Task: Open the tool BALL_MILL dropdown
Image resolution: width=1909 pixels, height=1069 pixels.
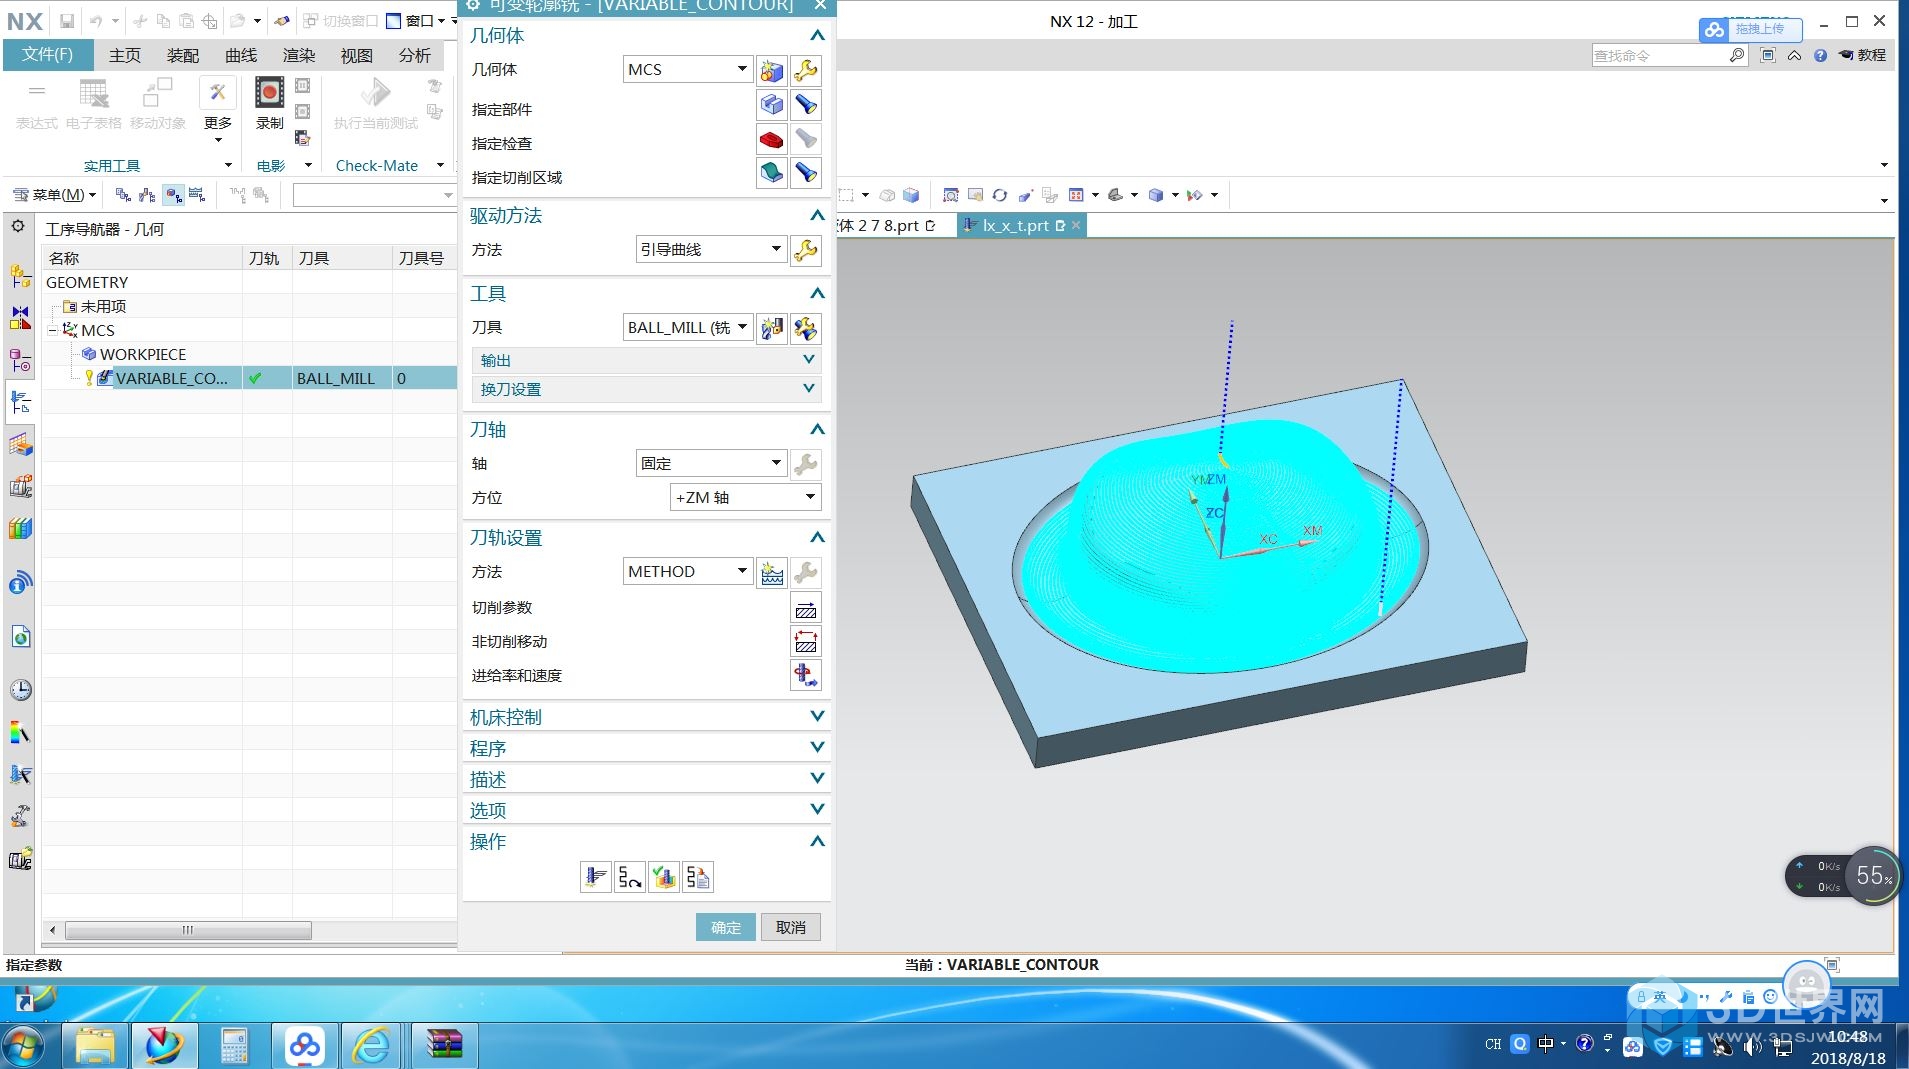Action: point(687,328)
